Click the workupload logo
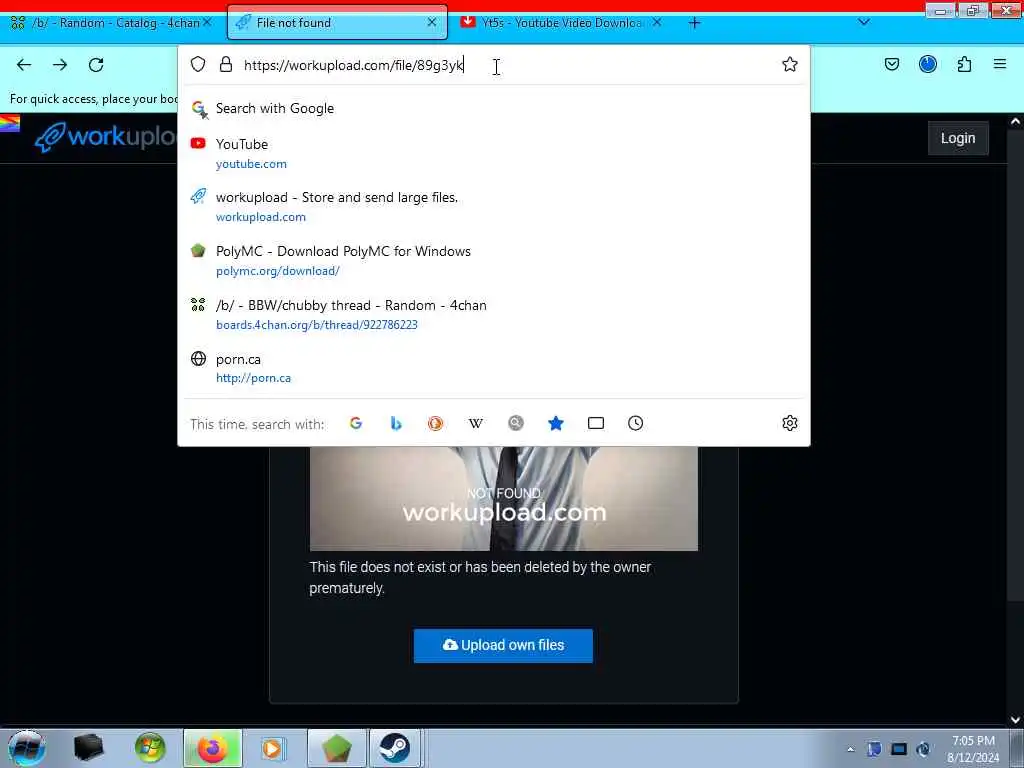Image resolution: width=1024 pixels, height=768 pixels. 106,136
